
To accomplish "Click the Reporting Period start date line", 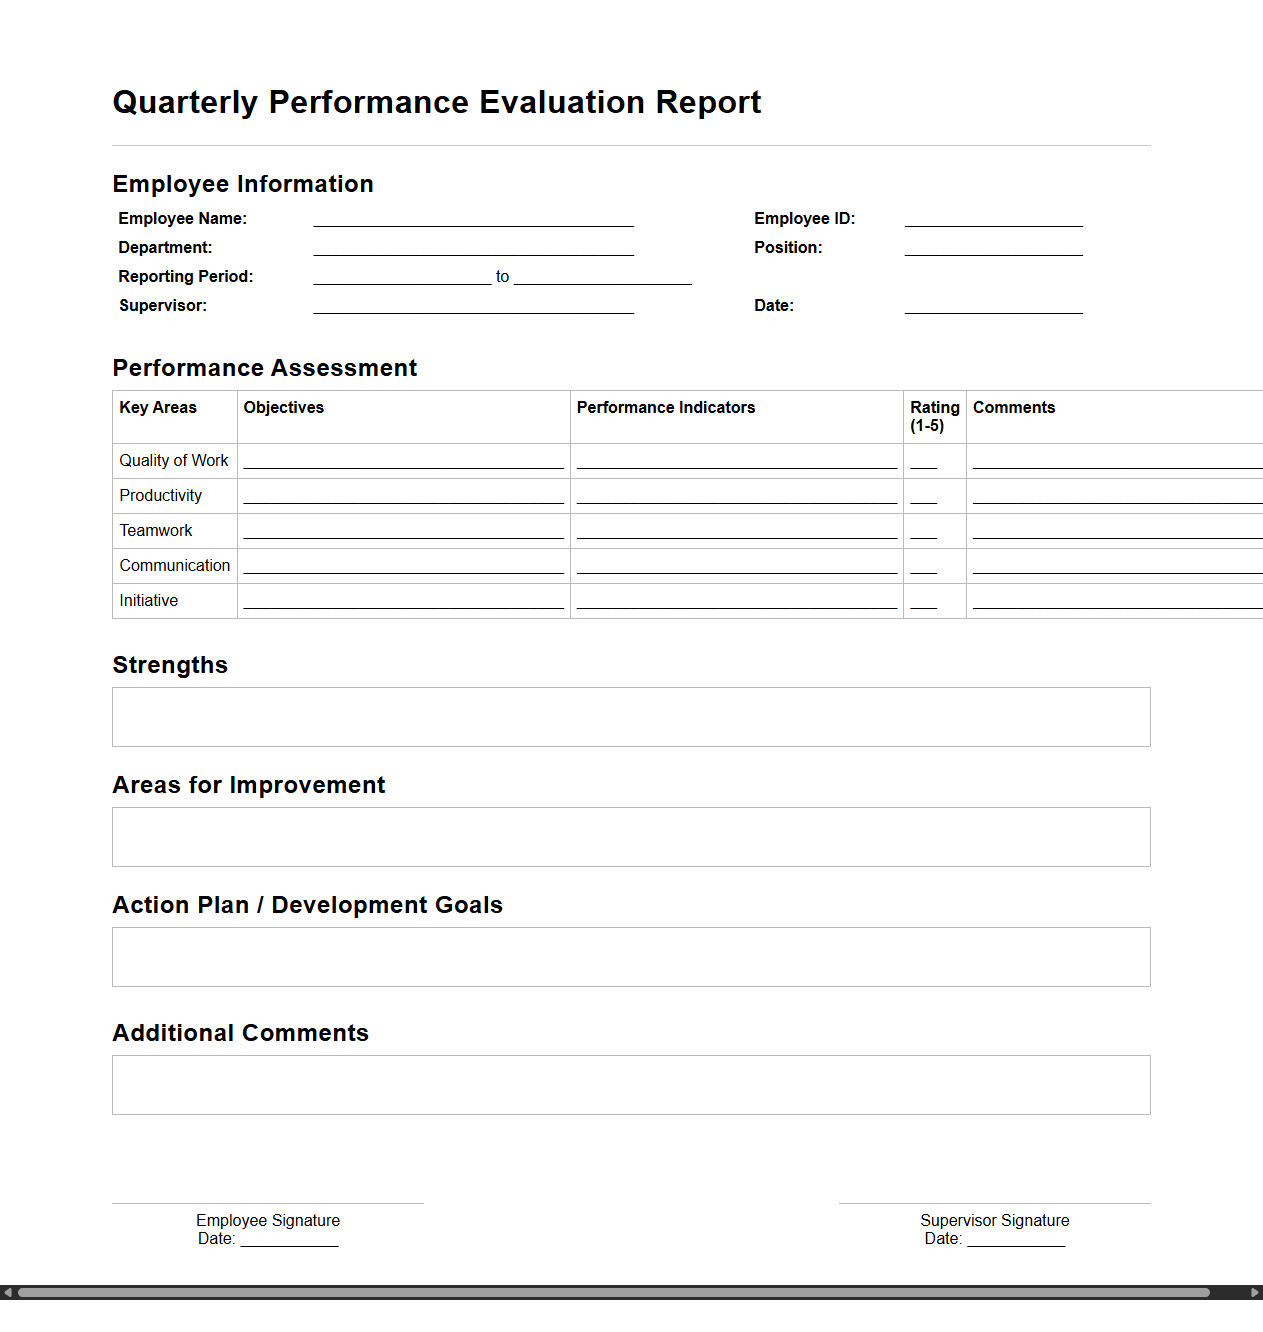I will (x=402, y=280).
